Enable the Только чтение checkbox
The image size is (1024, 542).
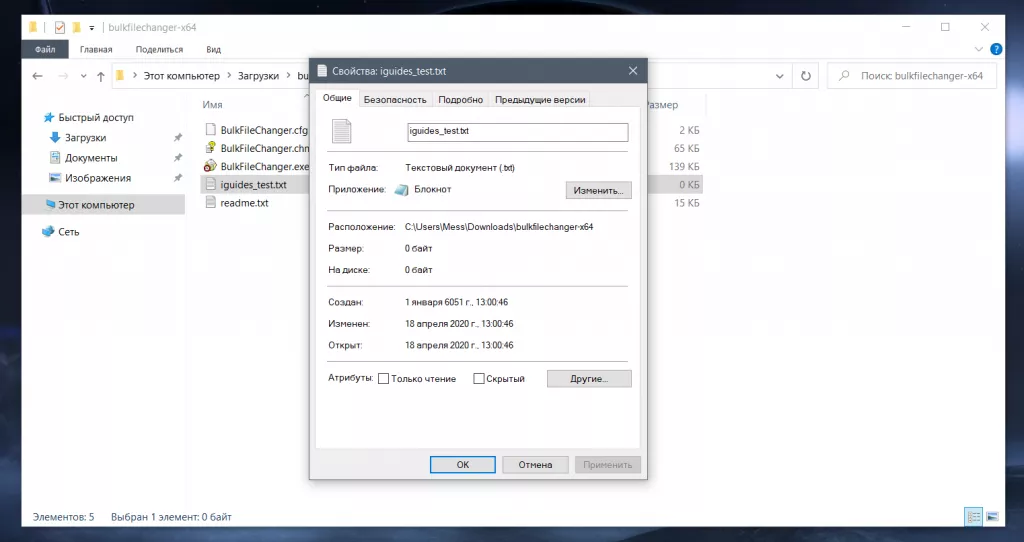tap(384, 379)
